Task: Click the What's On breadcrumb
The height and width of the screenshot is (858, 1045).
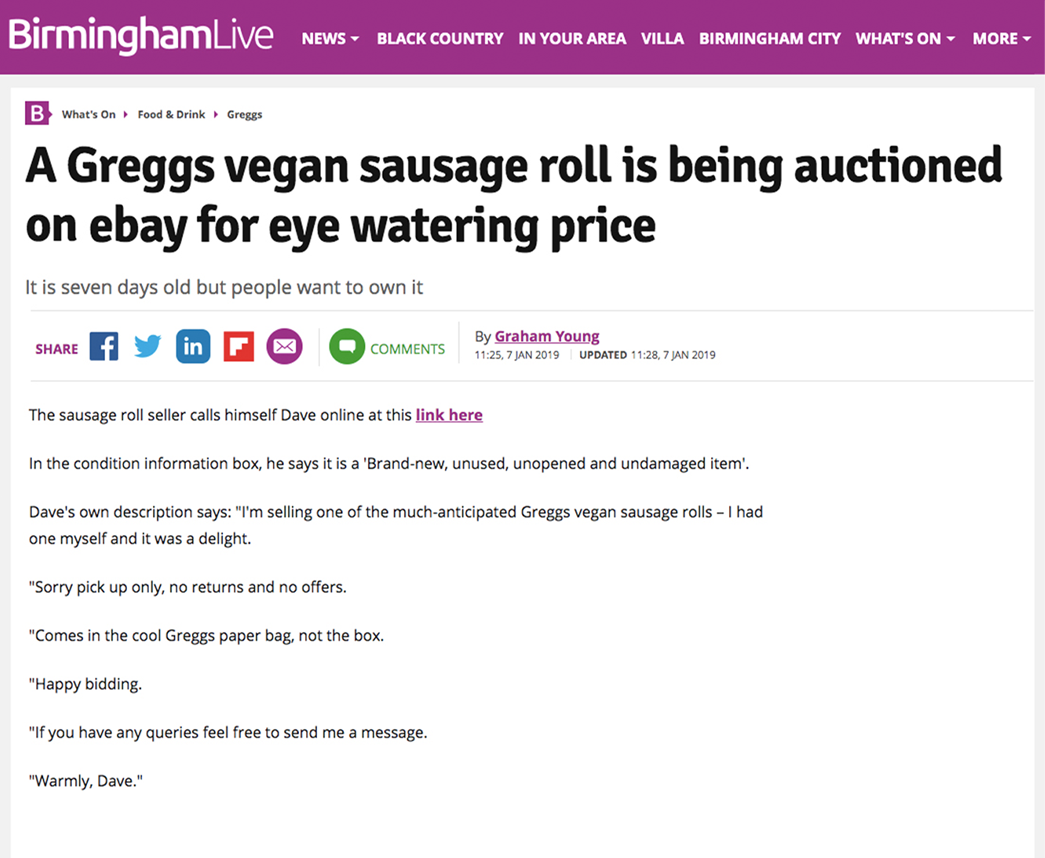Action: click(x=88, y=115)
